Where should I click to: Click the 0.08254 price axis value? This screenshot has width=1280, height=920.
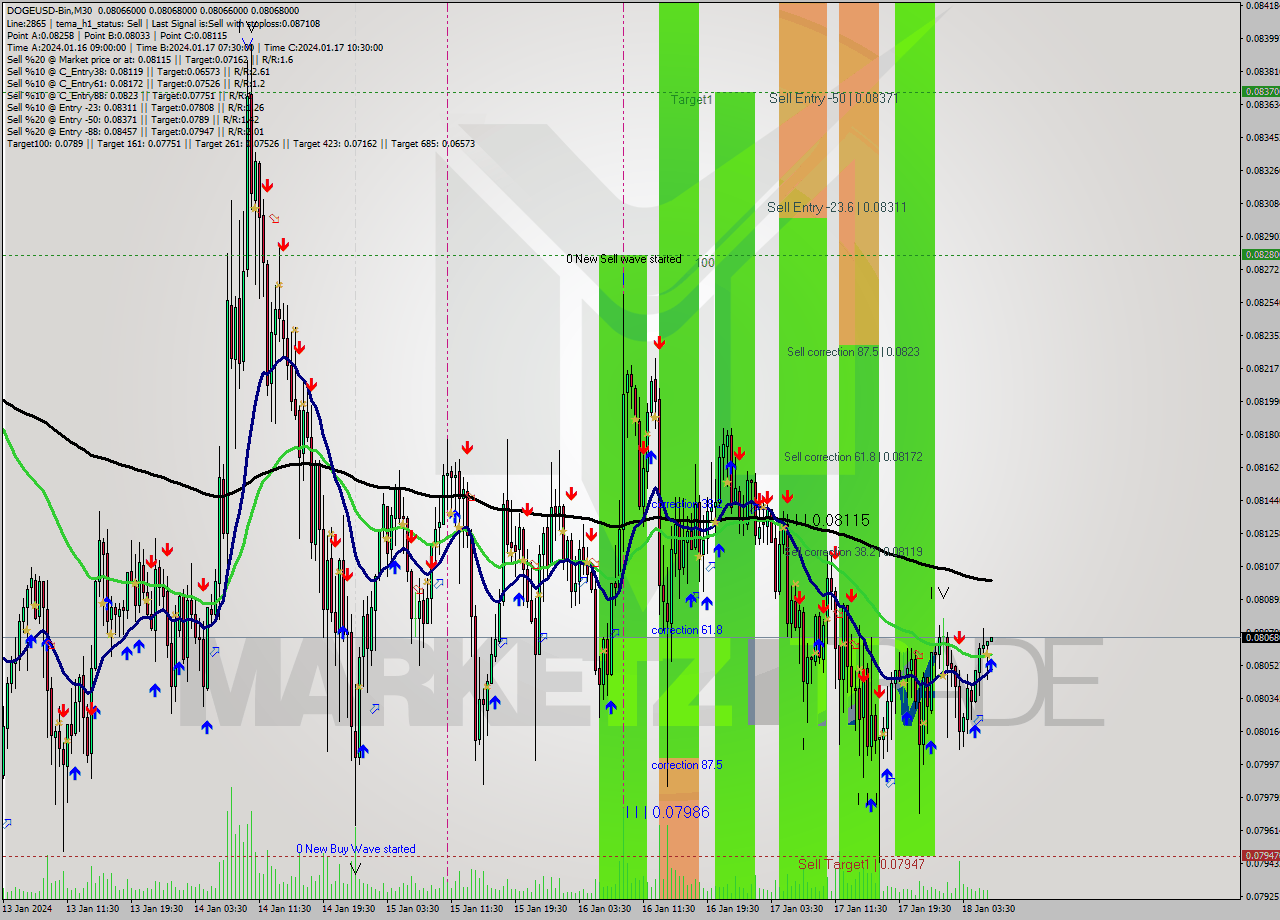(x=1262, y=302)
